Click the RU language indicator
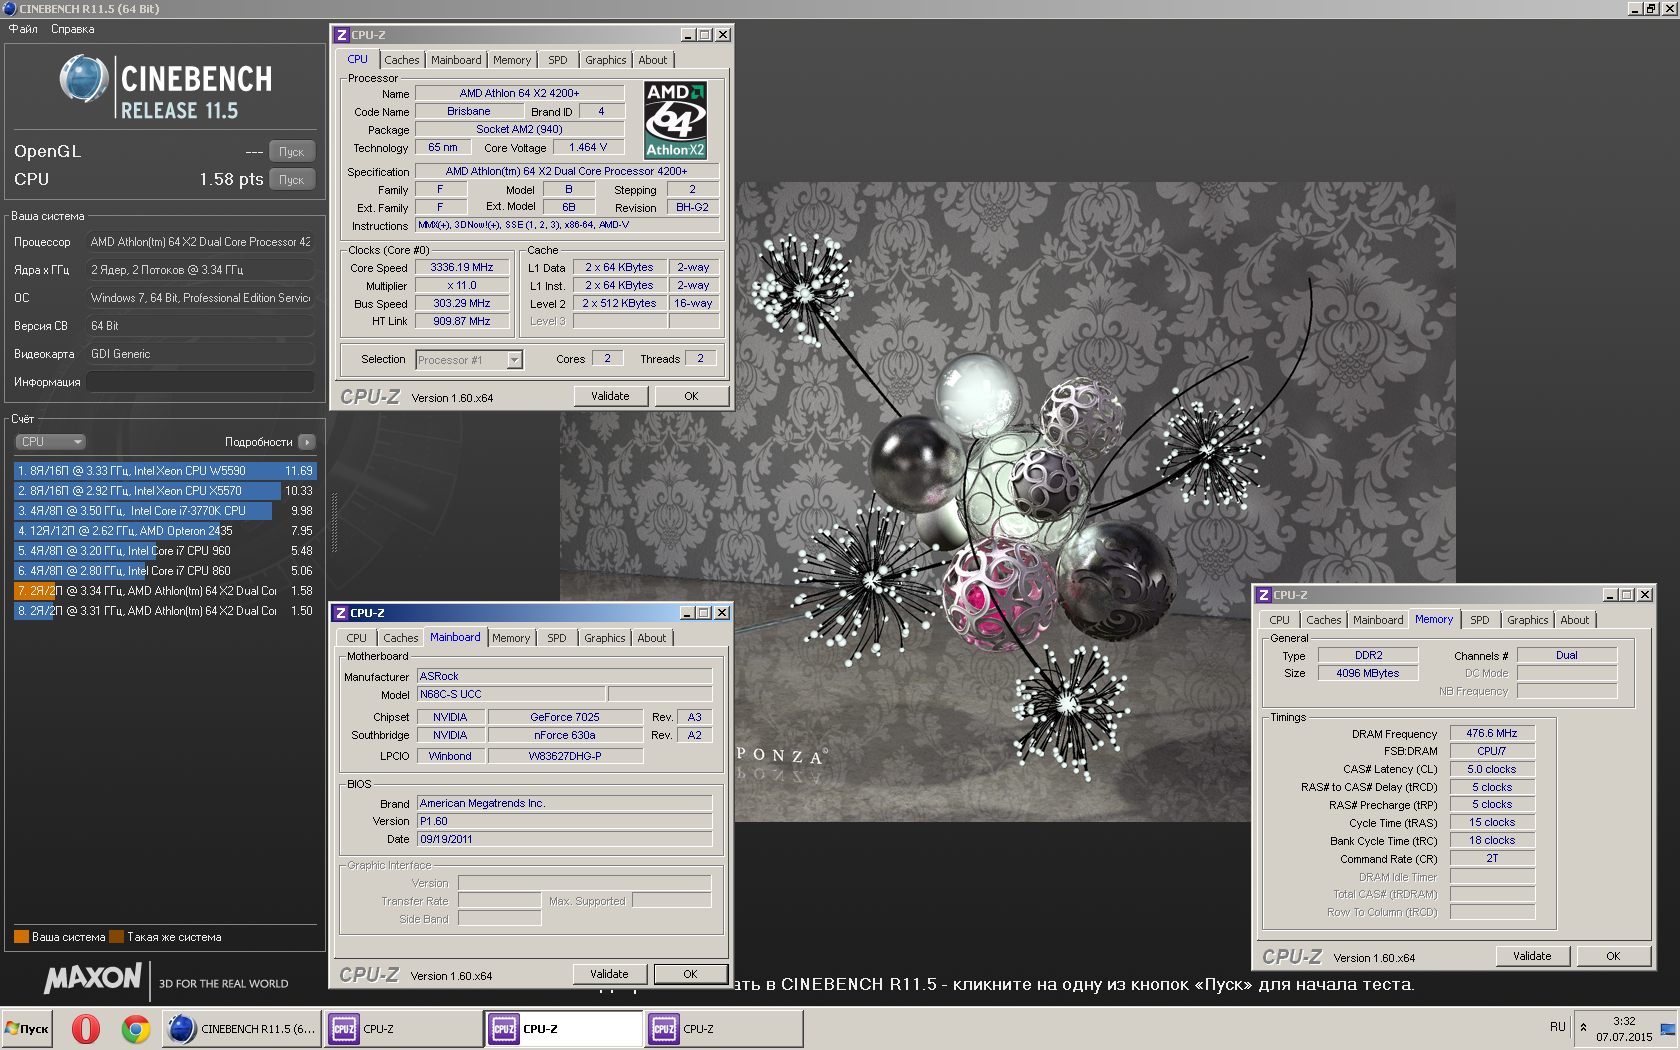The width and height of the screenshot is (1680, 1050). point(1558,1027)
